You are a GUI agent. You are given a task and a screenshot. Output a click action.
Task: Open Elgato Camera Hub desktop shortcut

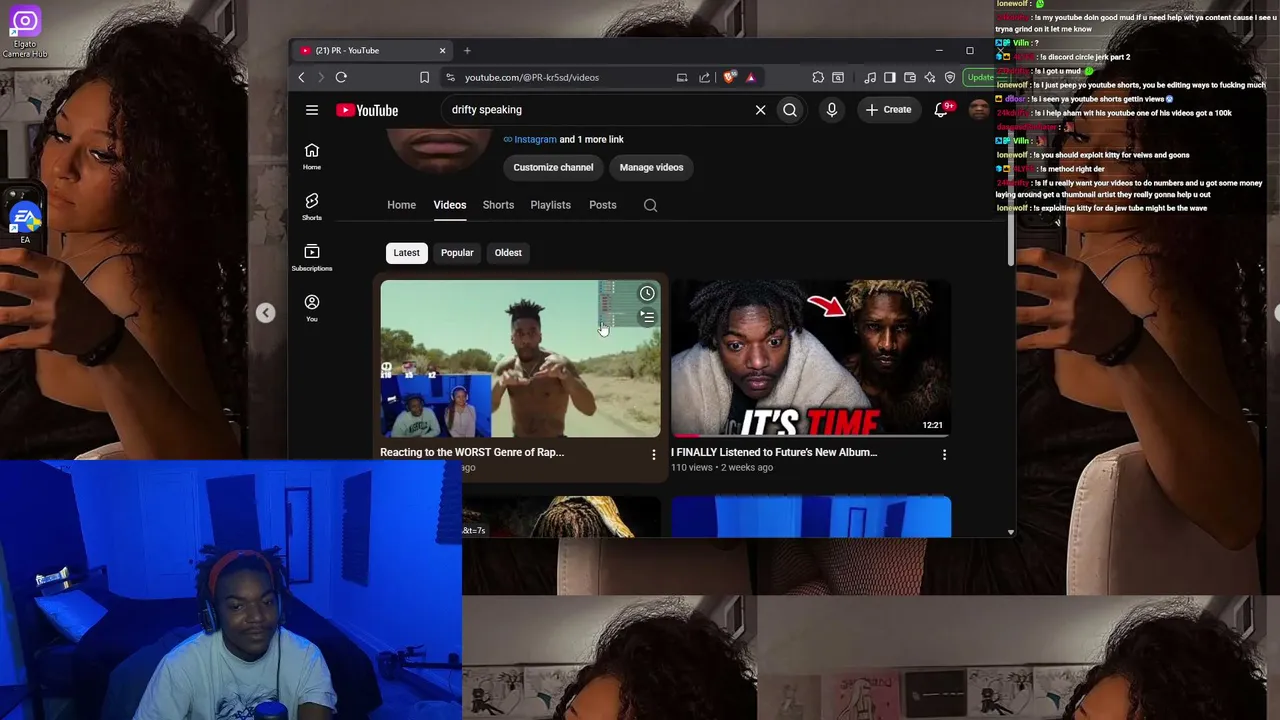[25, 31]
